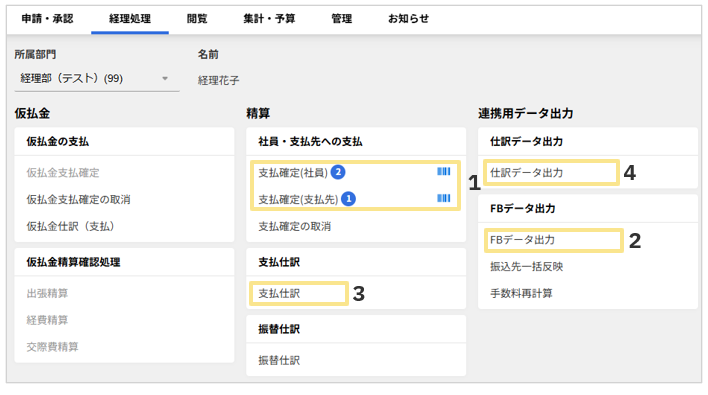Open 仮払金支払確定の取消
This screenshot has width=708, height=395.
[79, 200]
